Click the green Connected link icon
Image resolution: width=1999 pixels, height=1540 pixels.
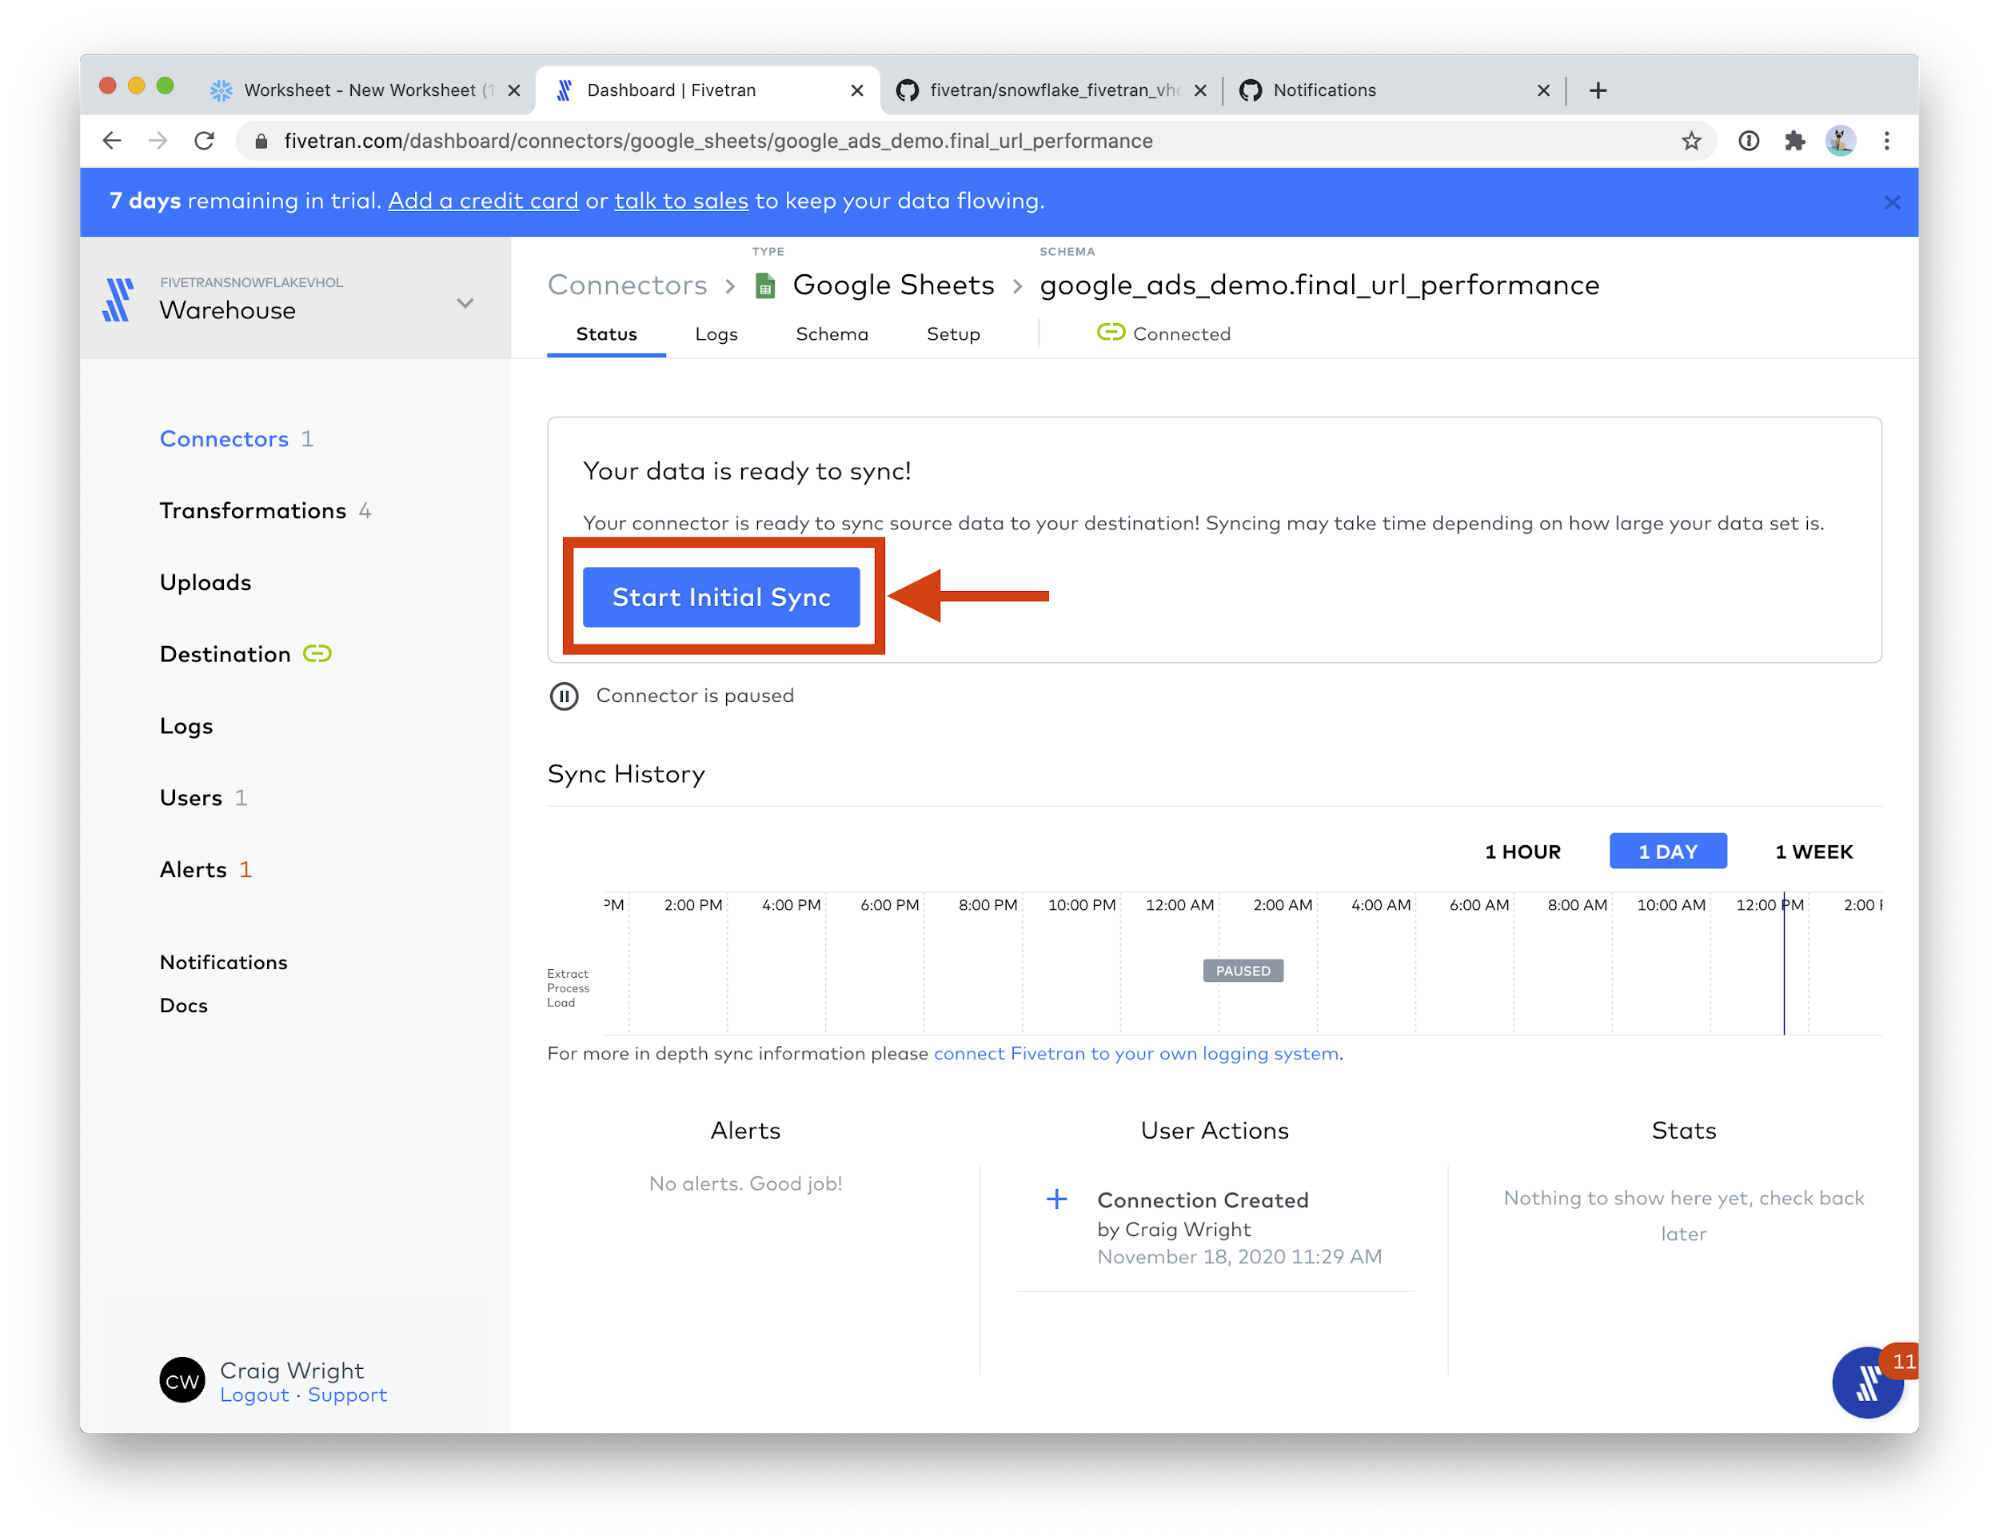(x=1110, y=333)
